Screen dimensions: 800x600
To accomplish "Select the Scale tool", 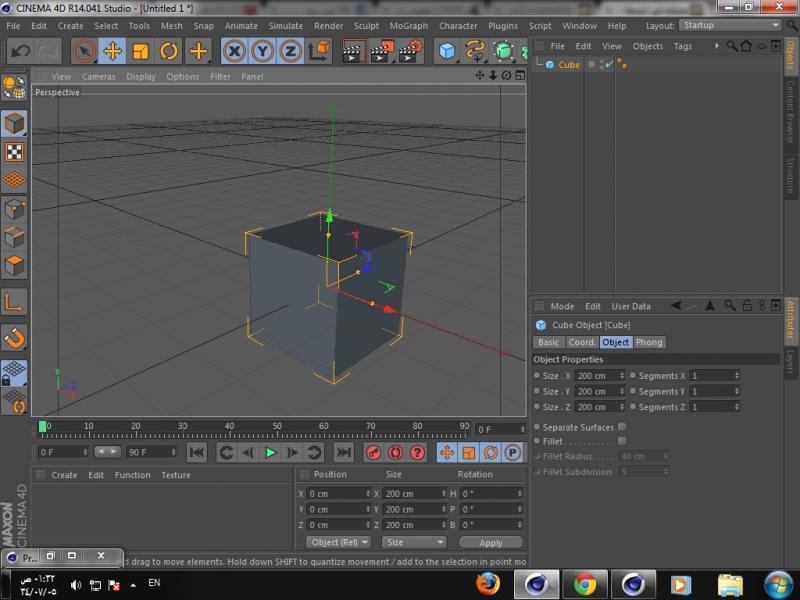I will [141, 51].
